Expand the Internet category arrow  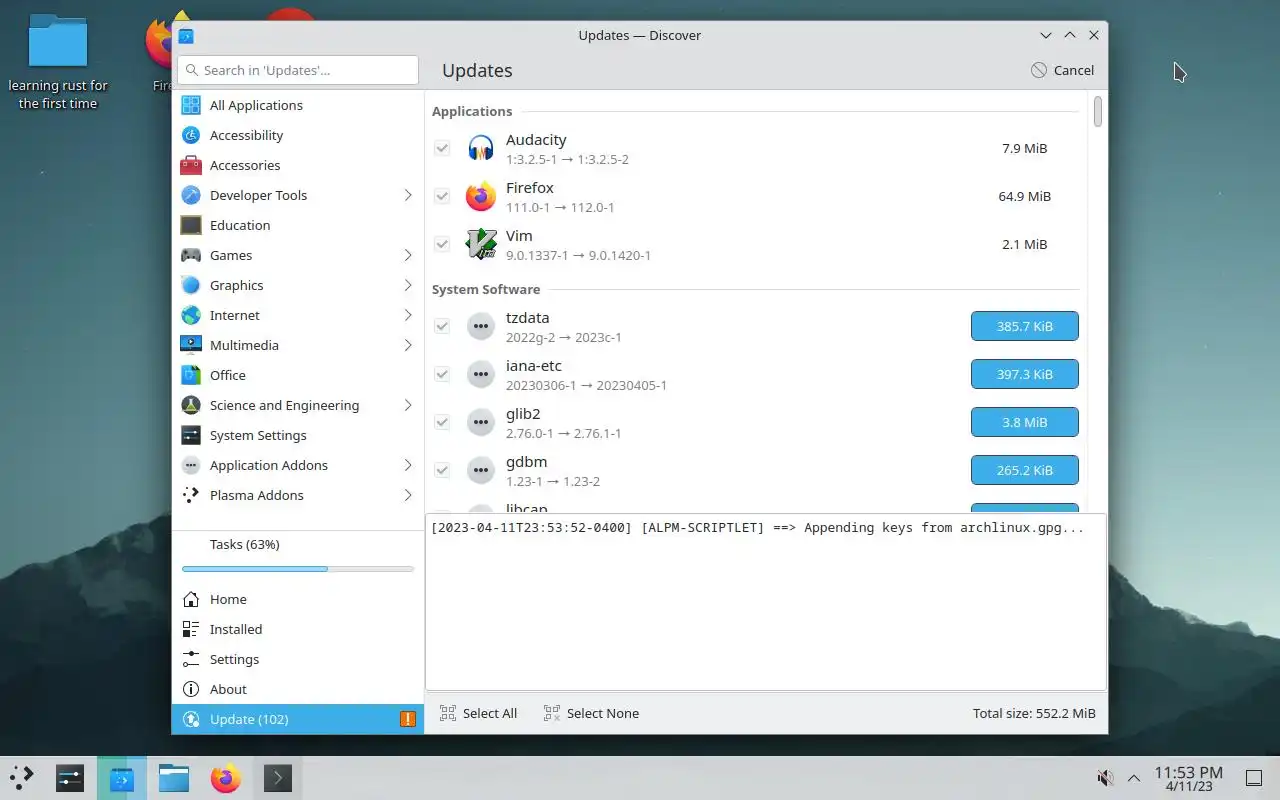coord(408,315)
